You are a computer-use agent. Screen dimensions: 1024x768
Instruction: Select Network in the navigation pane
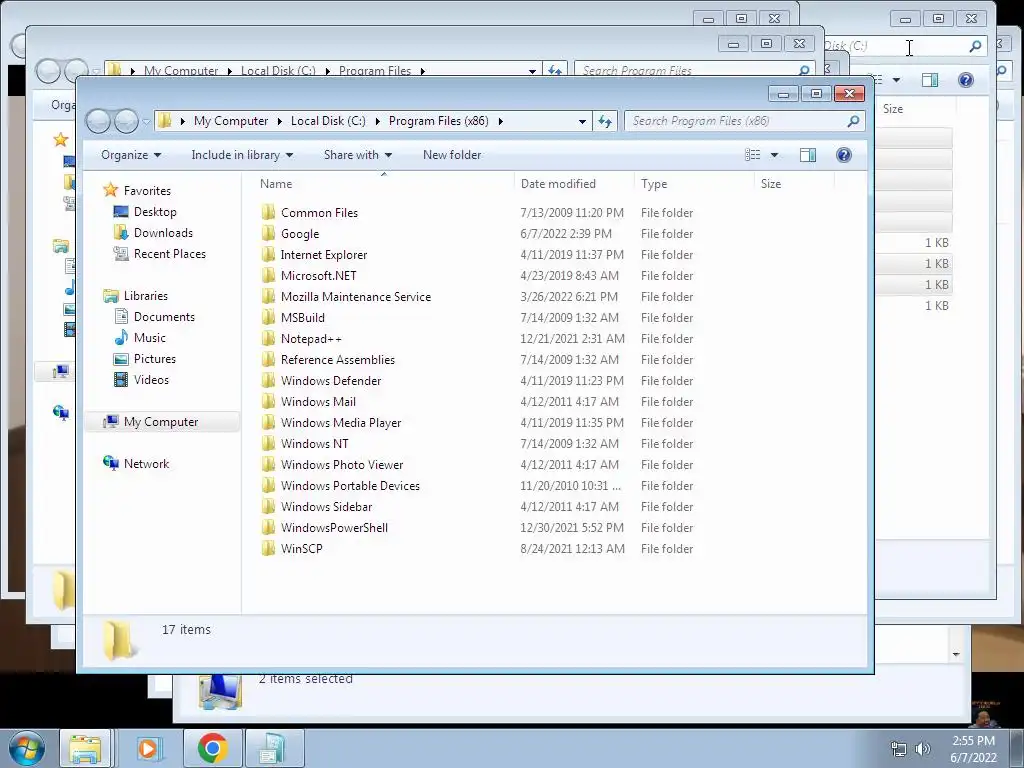click(x=146, y=464)
